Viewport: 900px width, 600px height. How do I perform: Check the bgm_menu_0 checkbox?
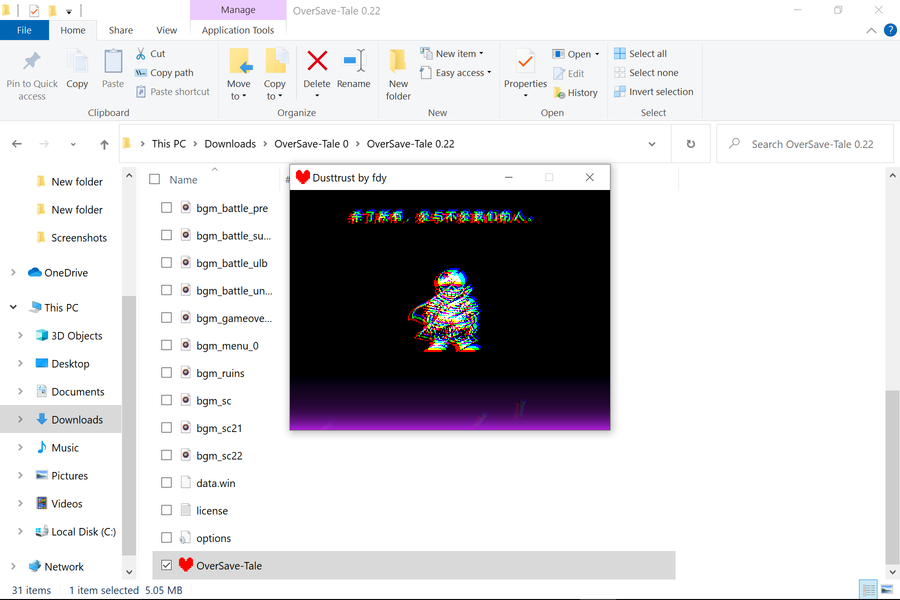point(166,345)
